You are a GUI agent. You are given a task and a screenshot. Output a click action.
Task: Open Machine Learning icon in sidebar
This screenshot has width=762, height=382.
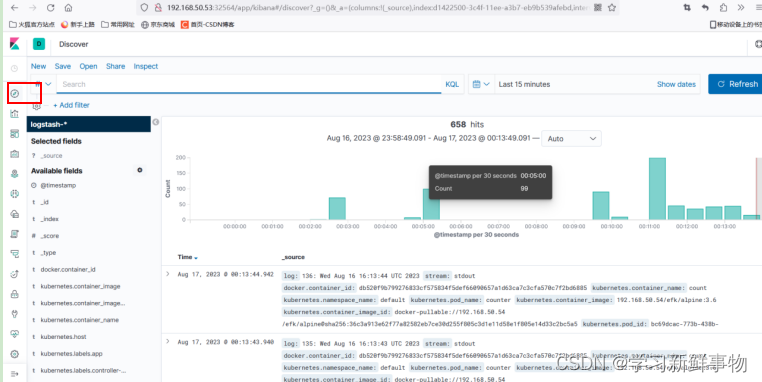pyautogui.click(x=15, y=193)
